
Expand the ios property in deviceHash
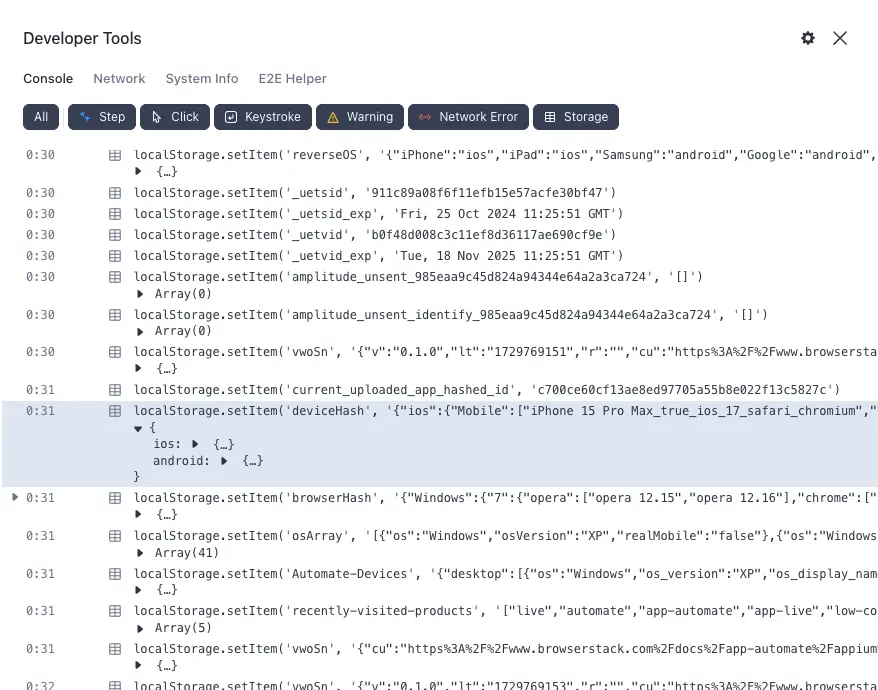[x=196, y=444]
